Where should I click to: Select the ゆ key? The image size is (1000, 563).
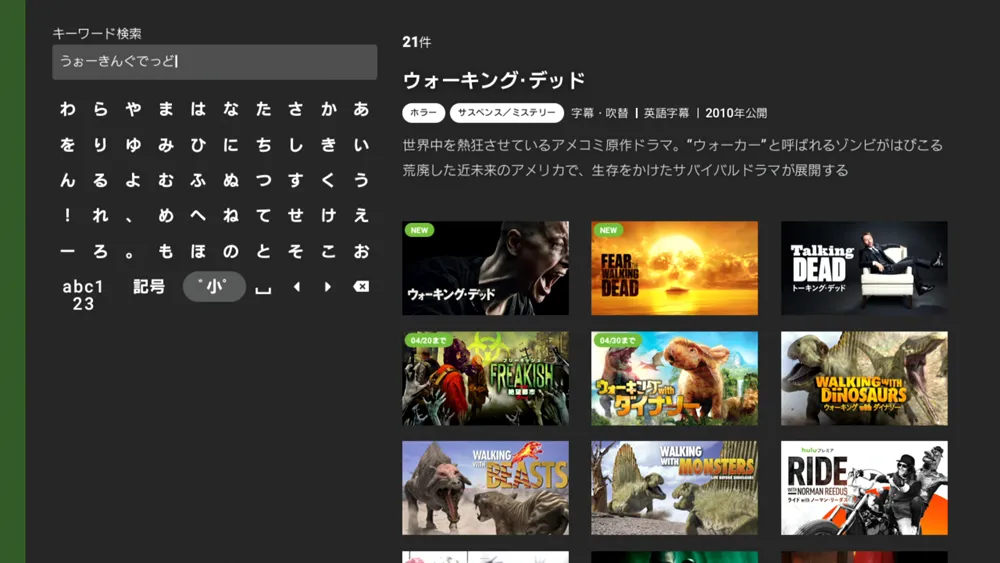pyautogui.click(x=133, y=145)
